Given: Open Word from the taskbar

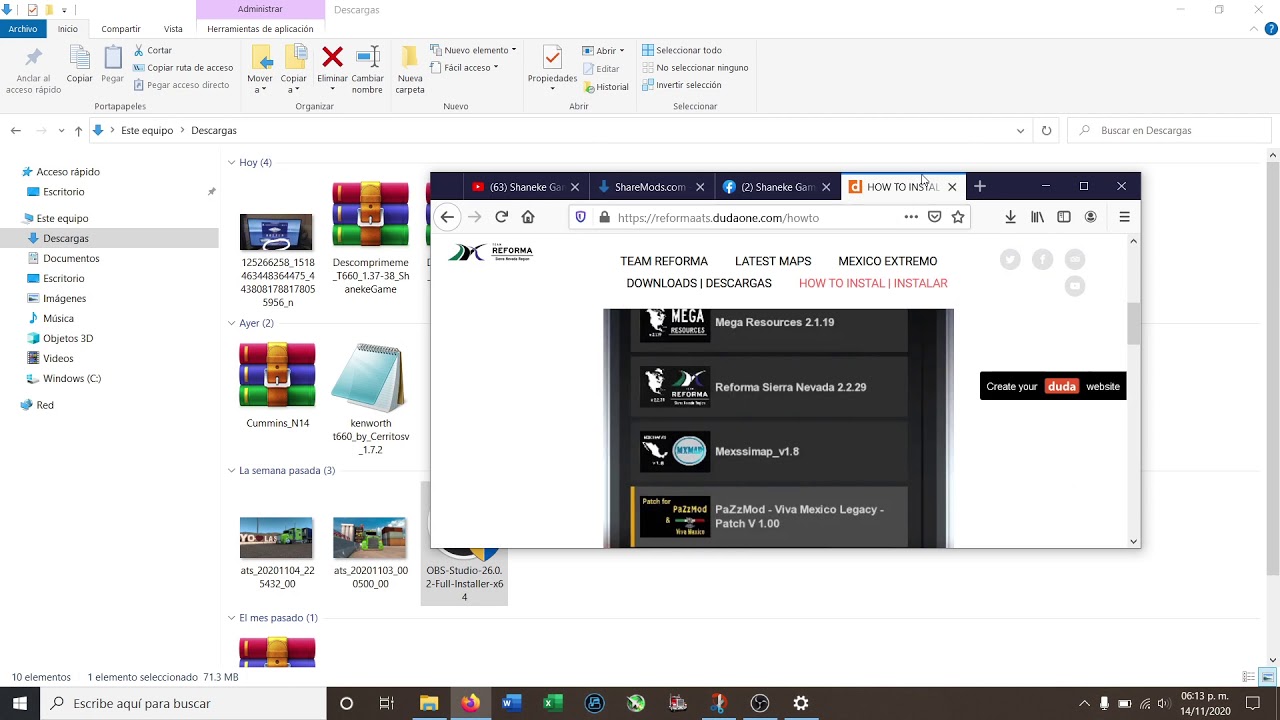Looking at the screenshot, I should coord(512,703).
